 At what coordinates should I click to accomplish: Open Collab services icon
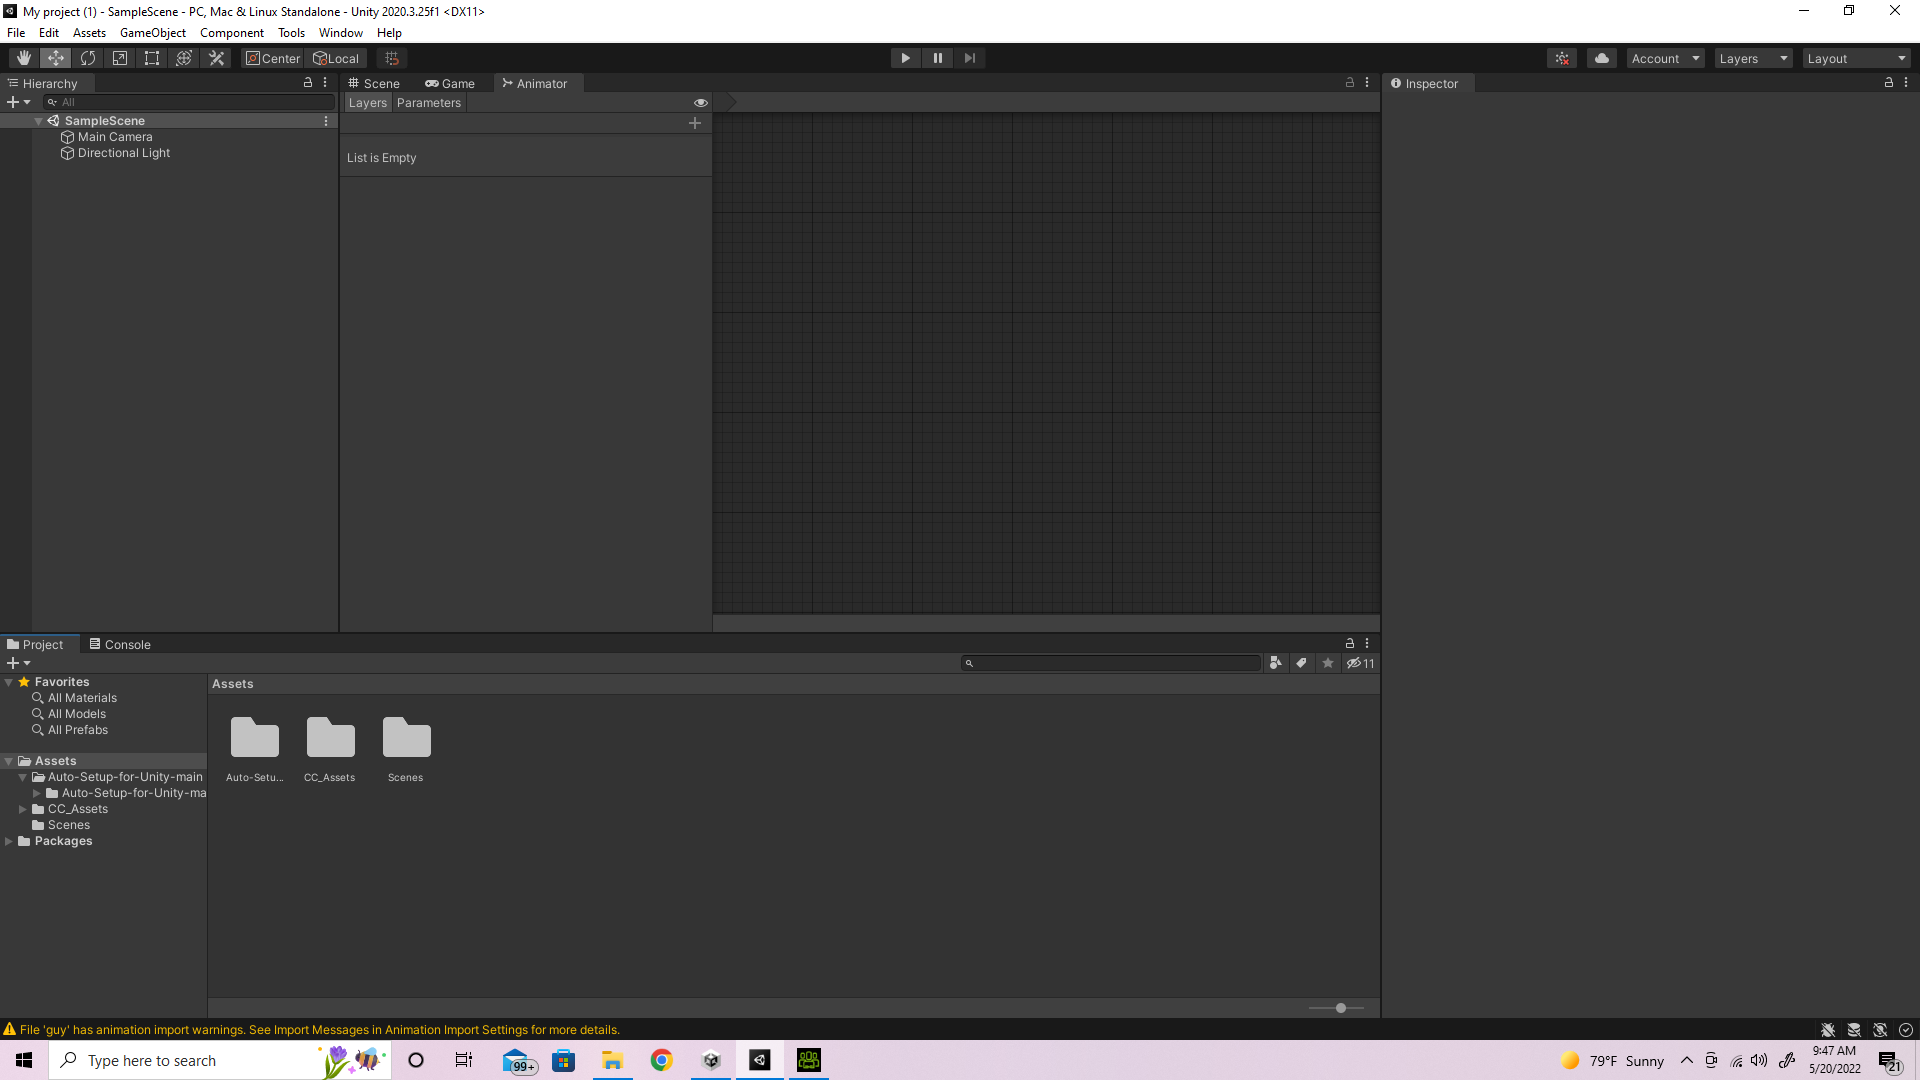(1562, 58)
